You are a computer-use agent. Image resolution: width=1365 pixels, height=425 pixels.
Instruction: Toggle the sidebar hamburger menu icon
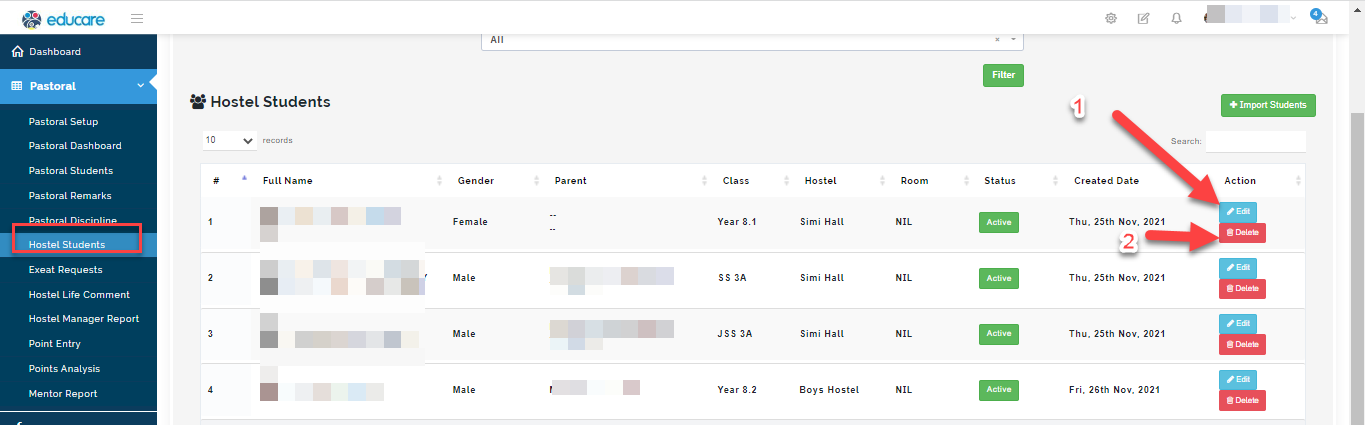(x=137, y=18)
